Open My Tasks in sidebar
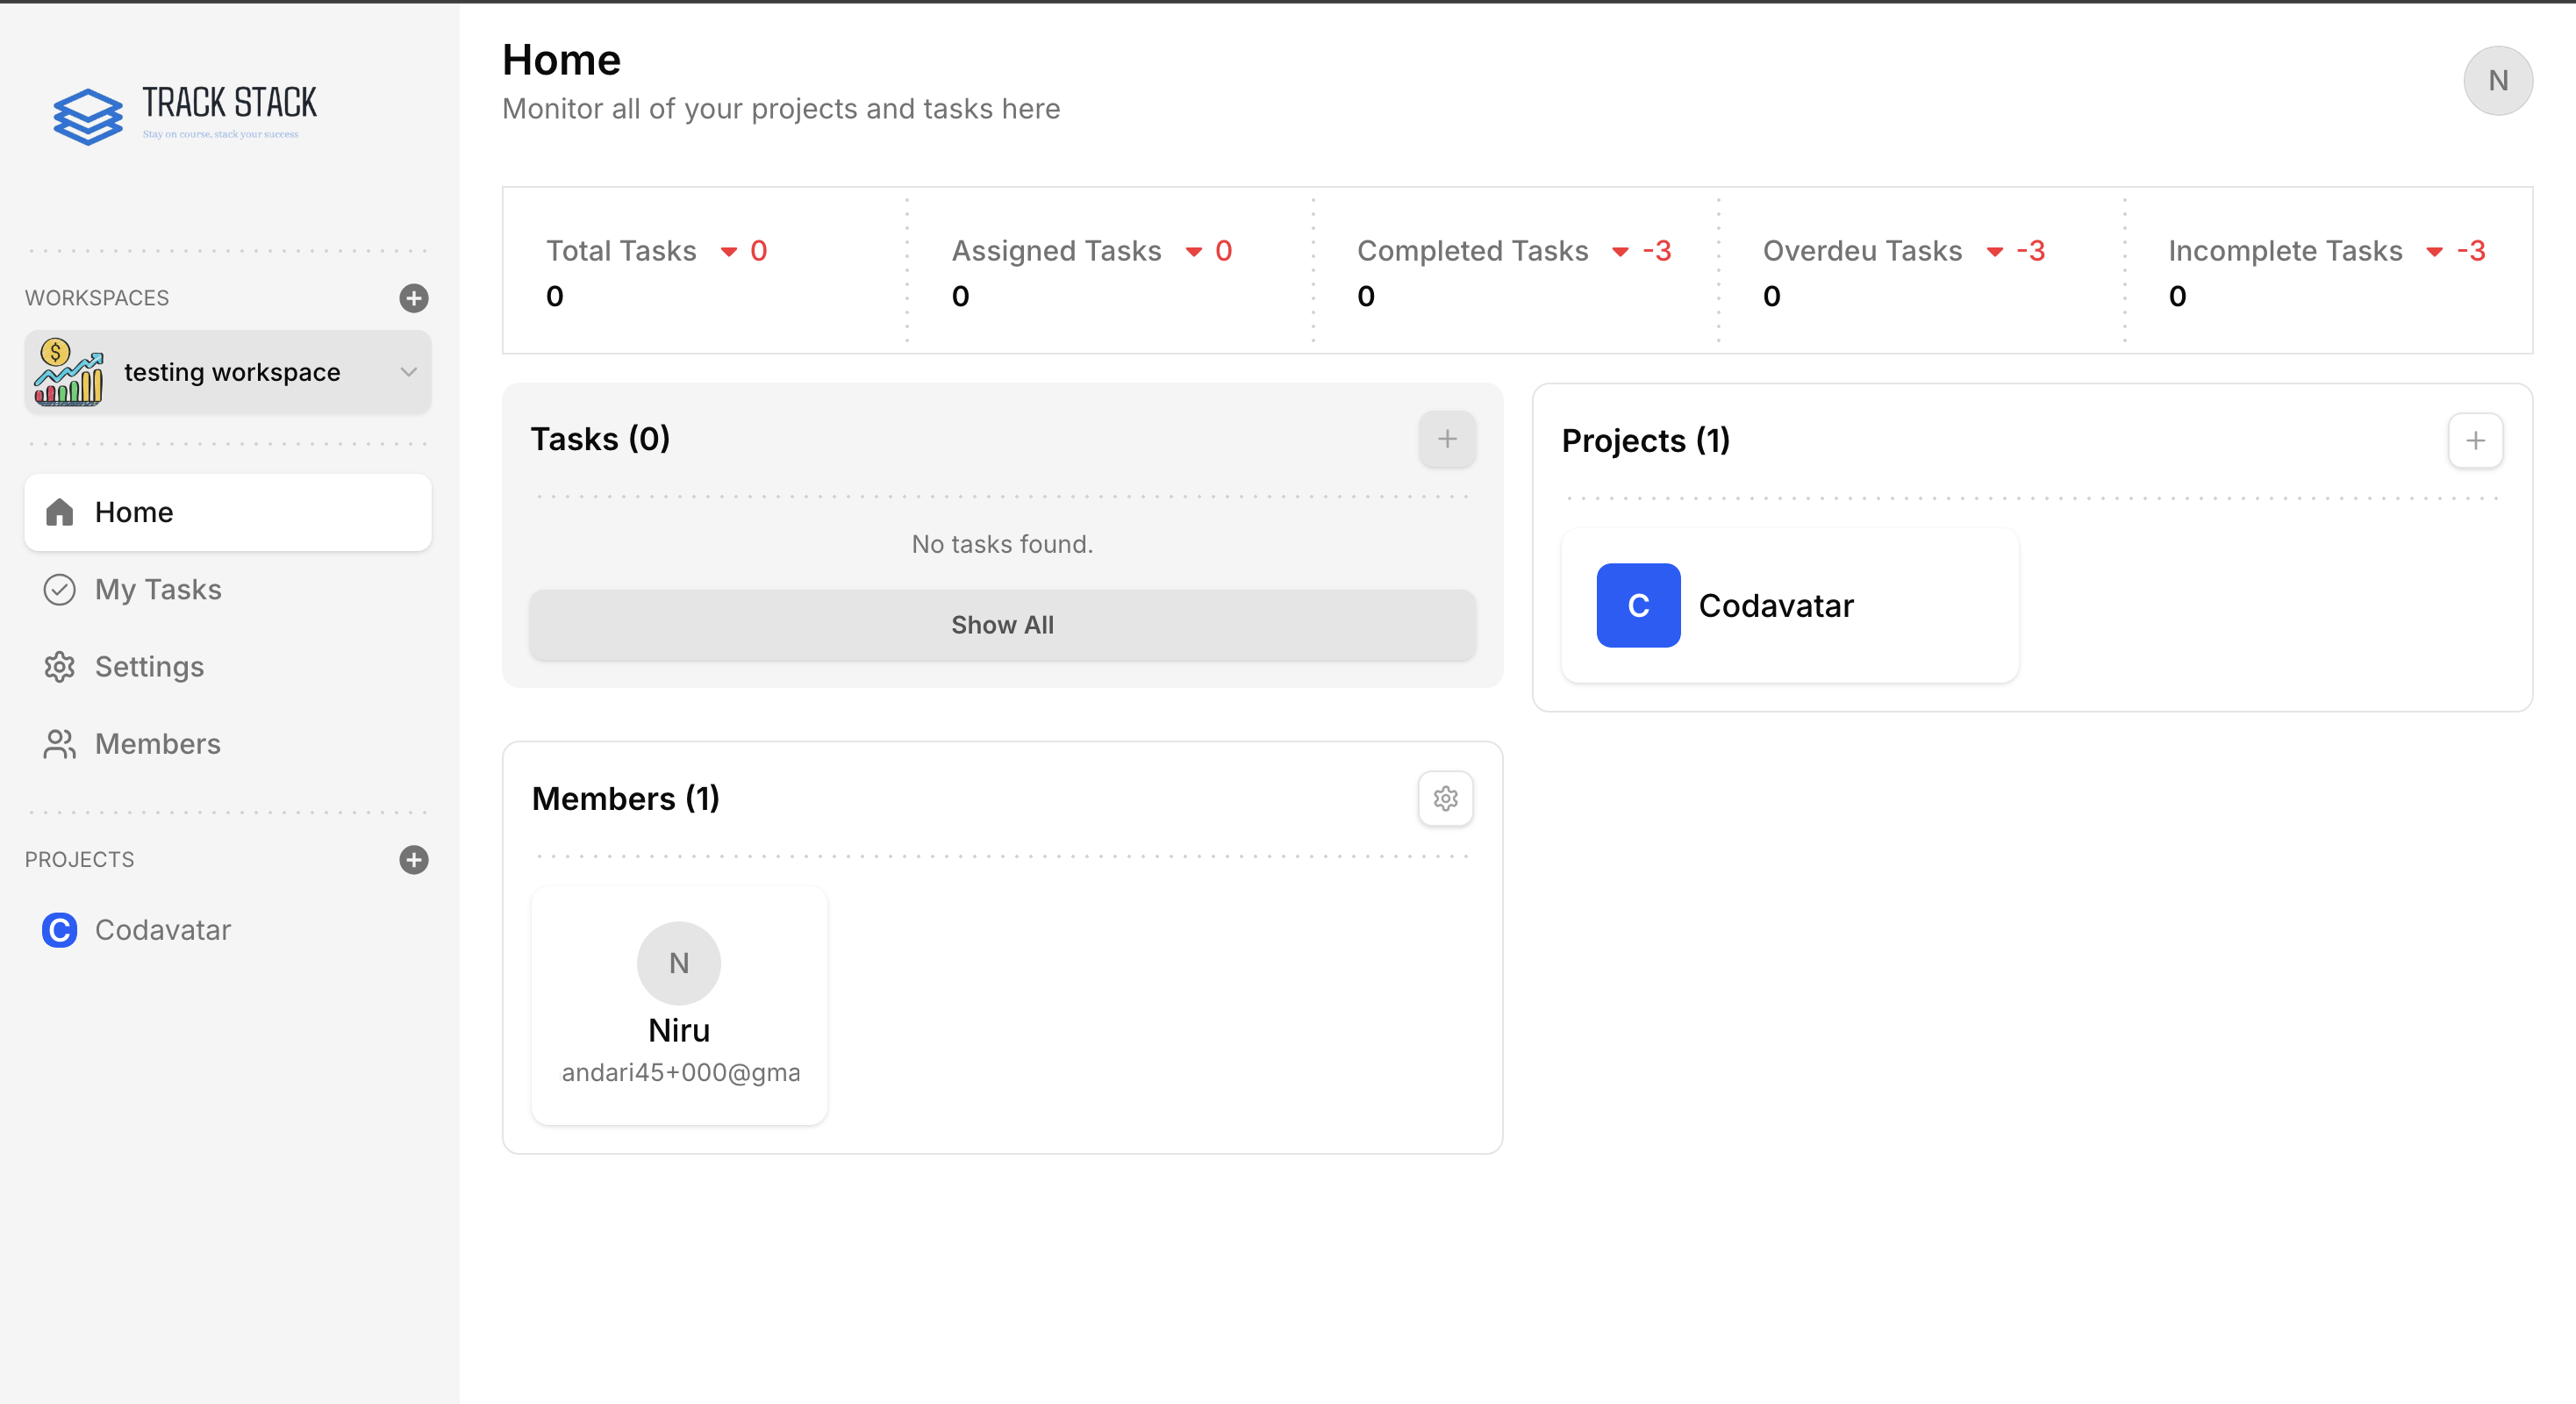The image size is (2576, 1404). (x=158, y=590)
